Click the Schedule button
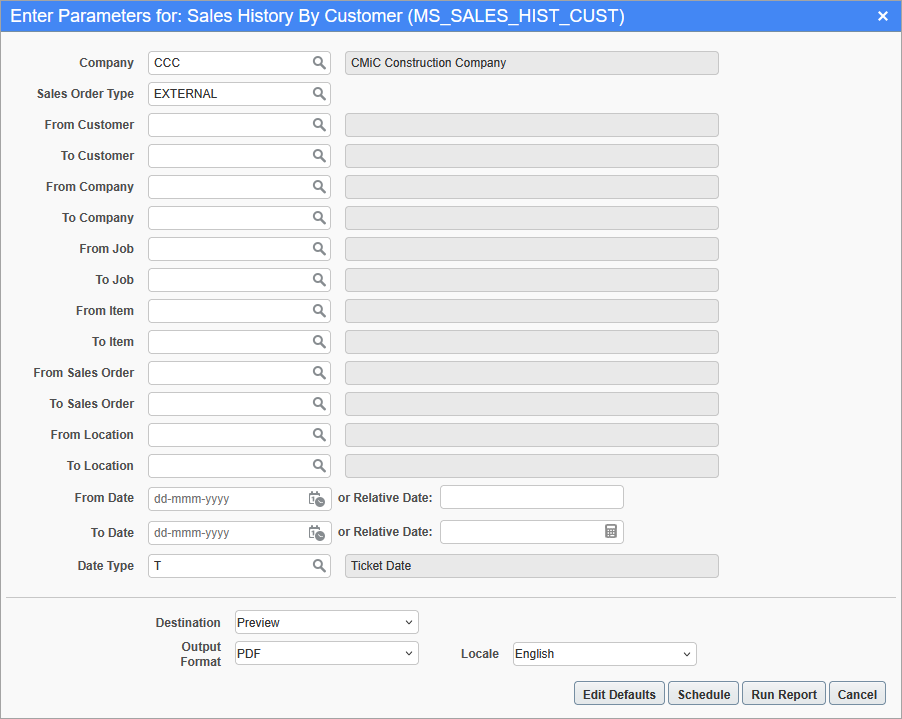Image resolution: width=902 pixels, height=719 pixels. click(x=703, y=694)
